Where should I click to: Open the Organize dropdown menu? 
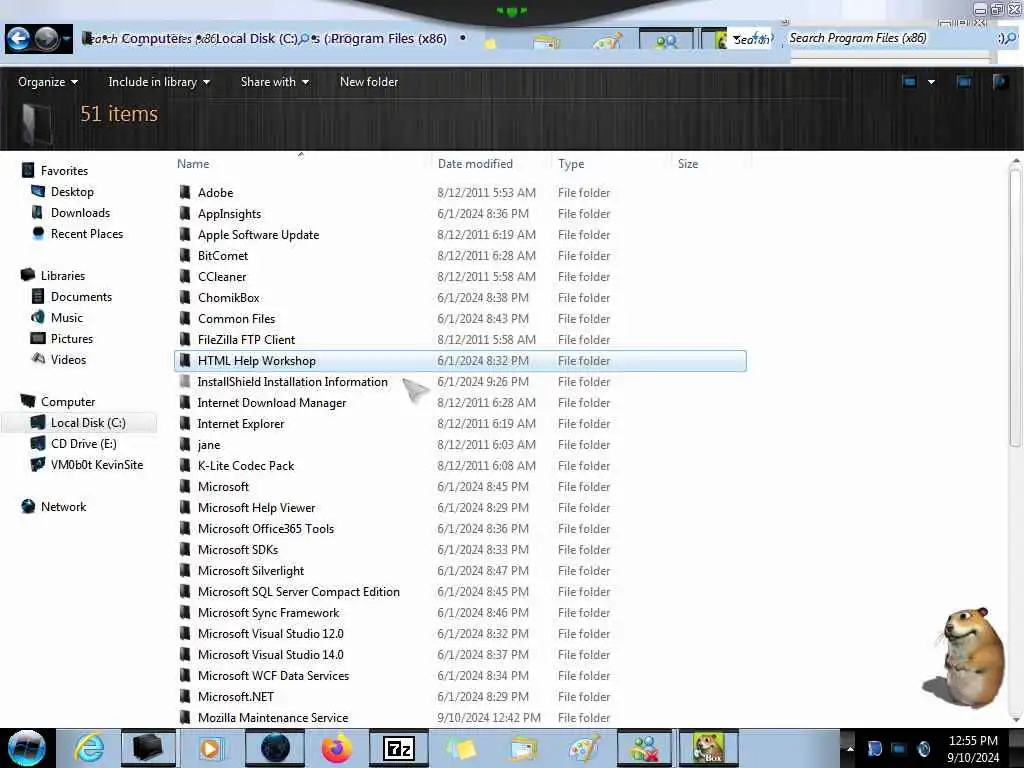[48, 82]
